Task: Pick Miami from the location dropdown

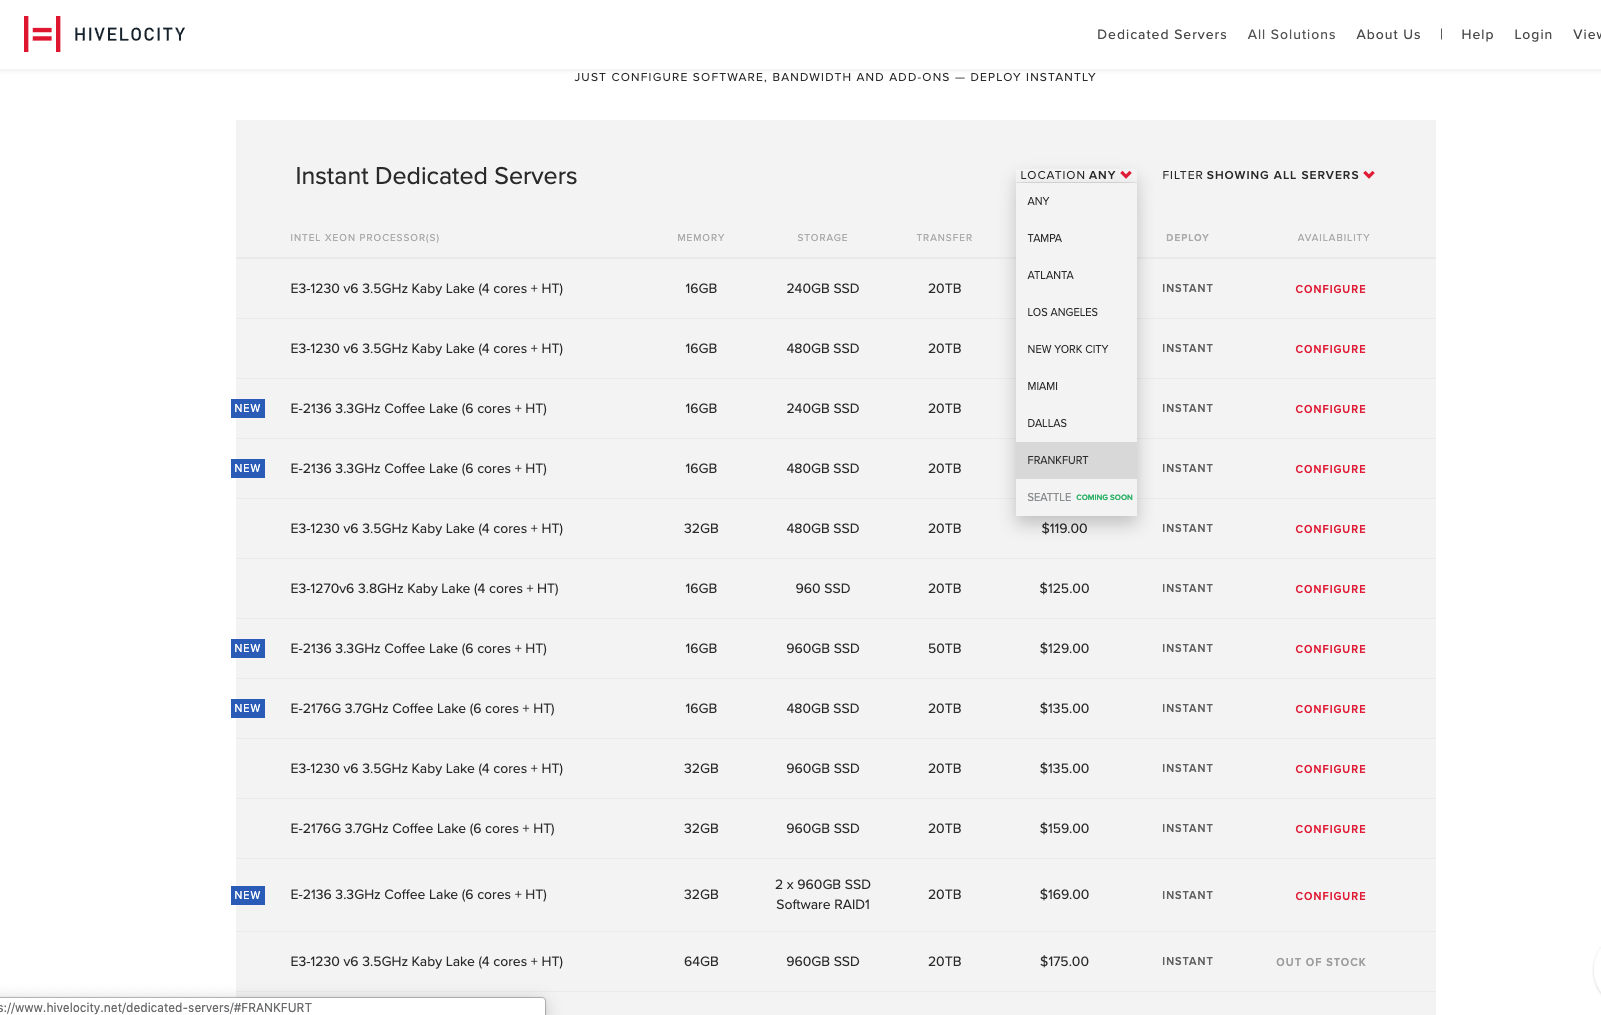Action: pyautogui.click(x=1076, y=386)
